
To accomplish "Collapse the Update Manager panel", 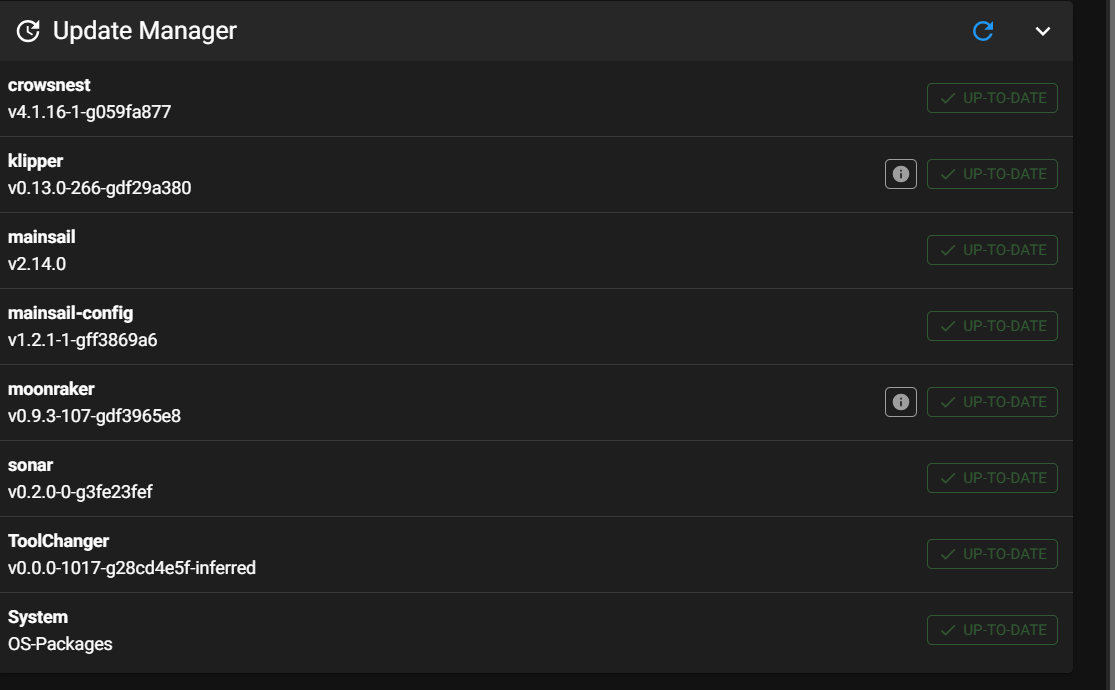I will click(x=1043, y=31).
